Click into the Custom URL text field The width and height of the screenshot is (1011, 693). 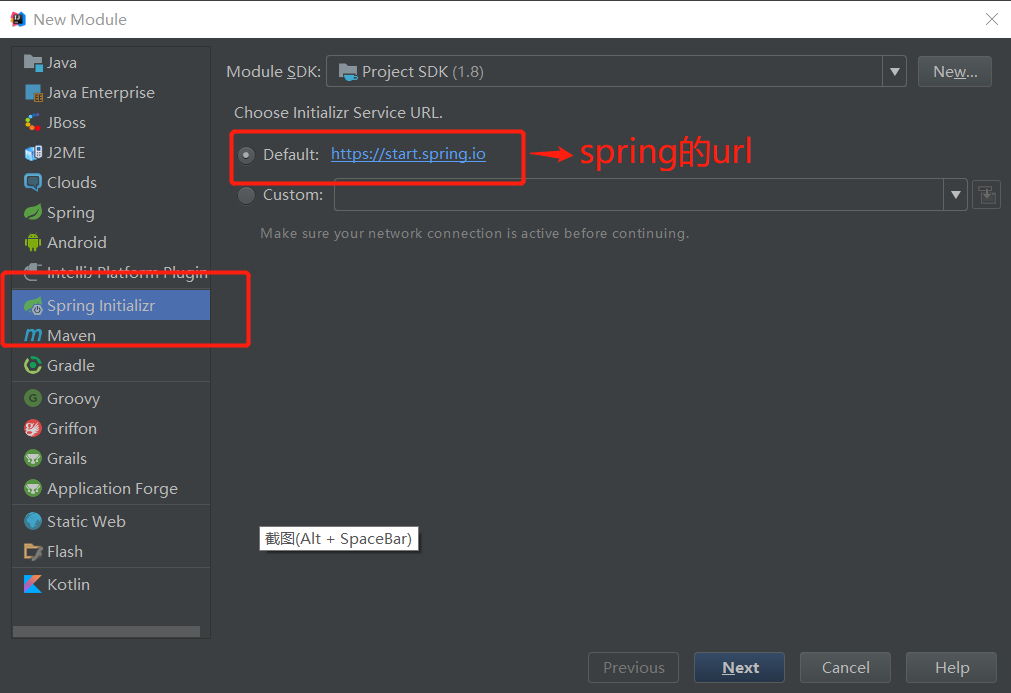point(639,195)
